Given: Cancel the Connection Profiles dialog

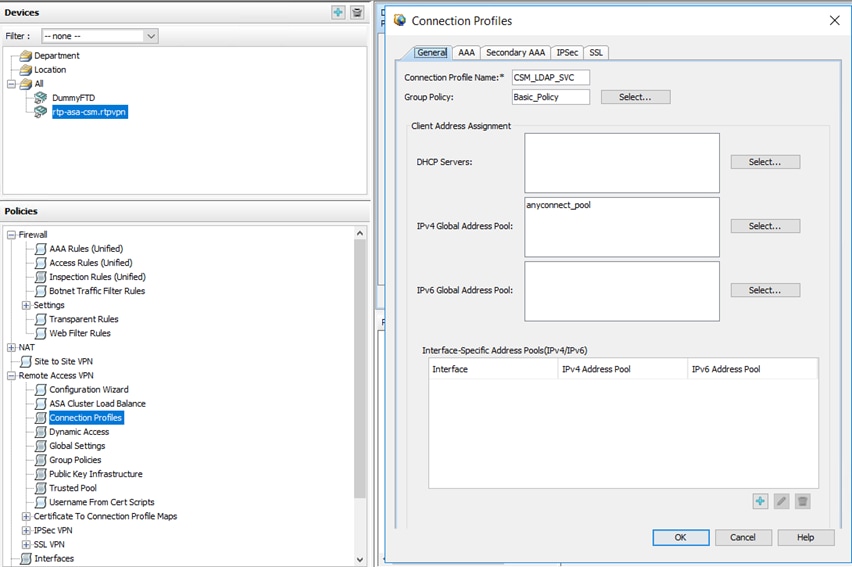Looking at the screenshot, I should tap(743, 538).
